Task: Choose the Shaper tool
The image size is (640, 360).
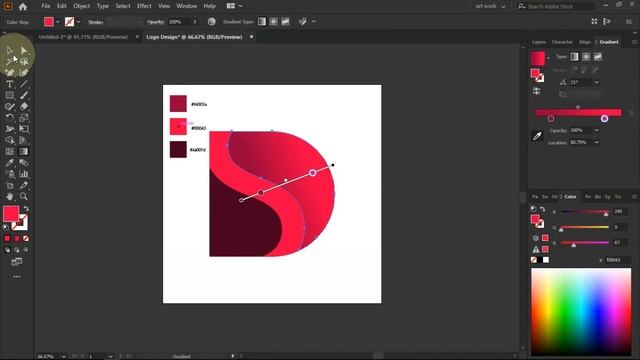Action: click(x=10, y=107)
